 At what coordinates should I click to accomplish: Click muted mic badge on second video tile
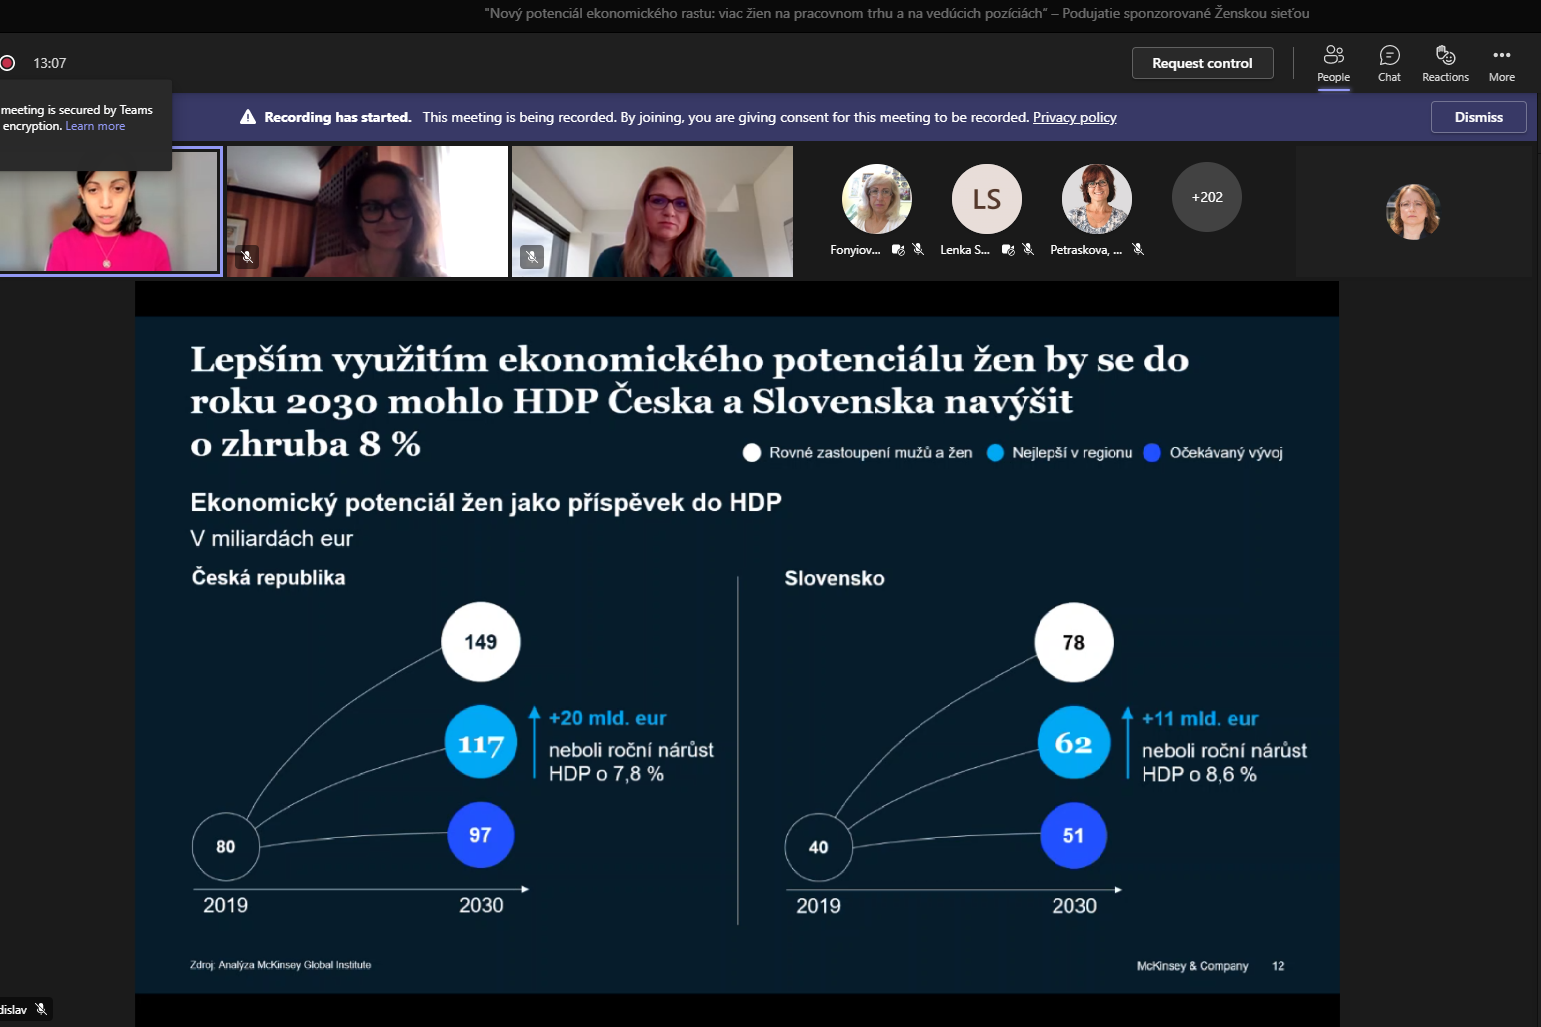(247, 257)
